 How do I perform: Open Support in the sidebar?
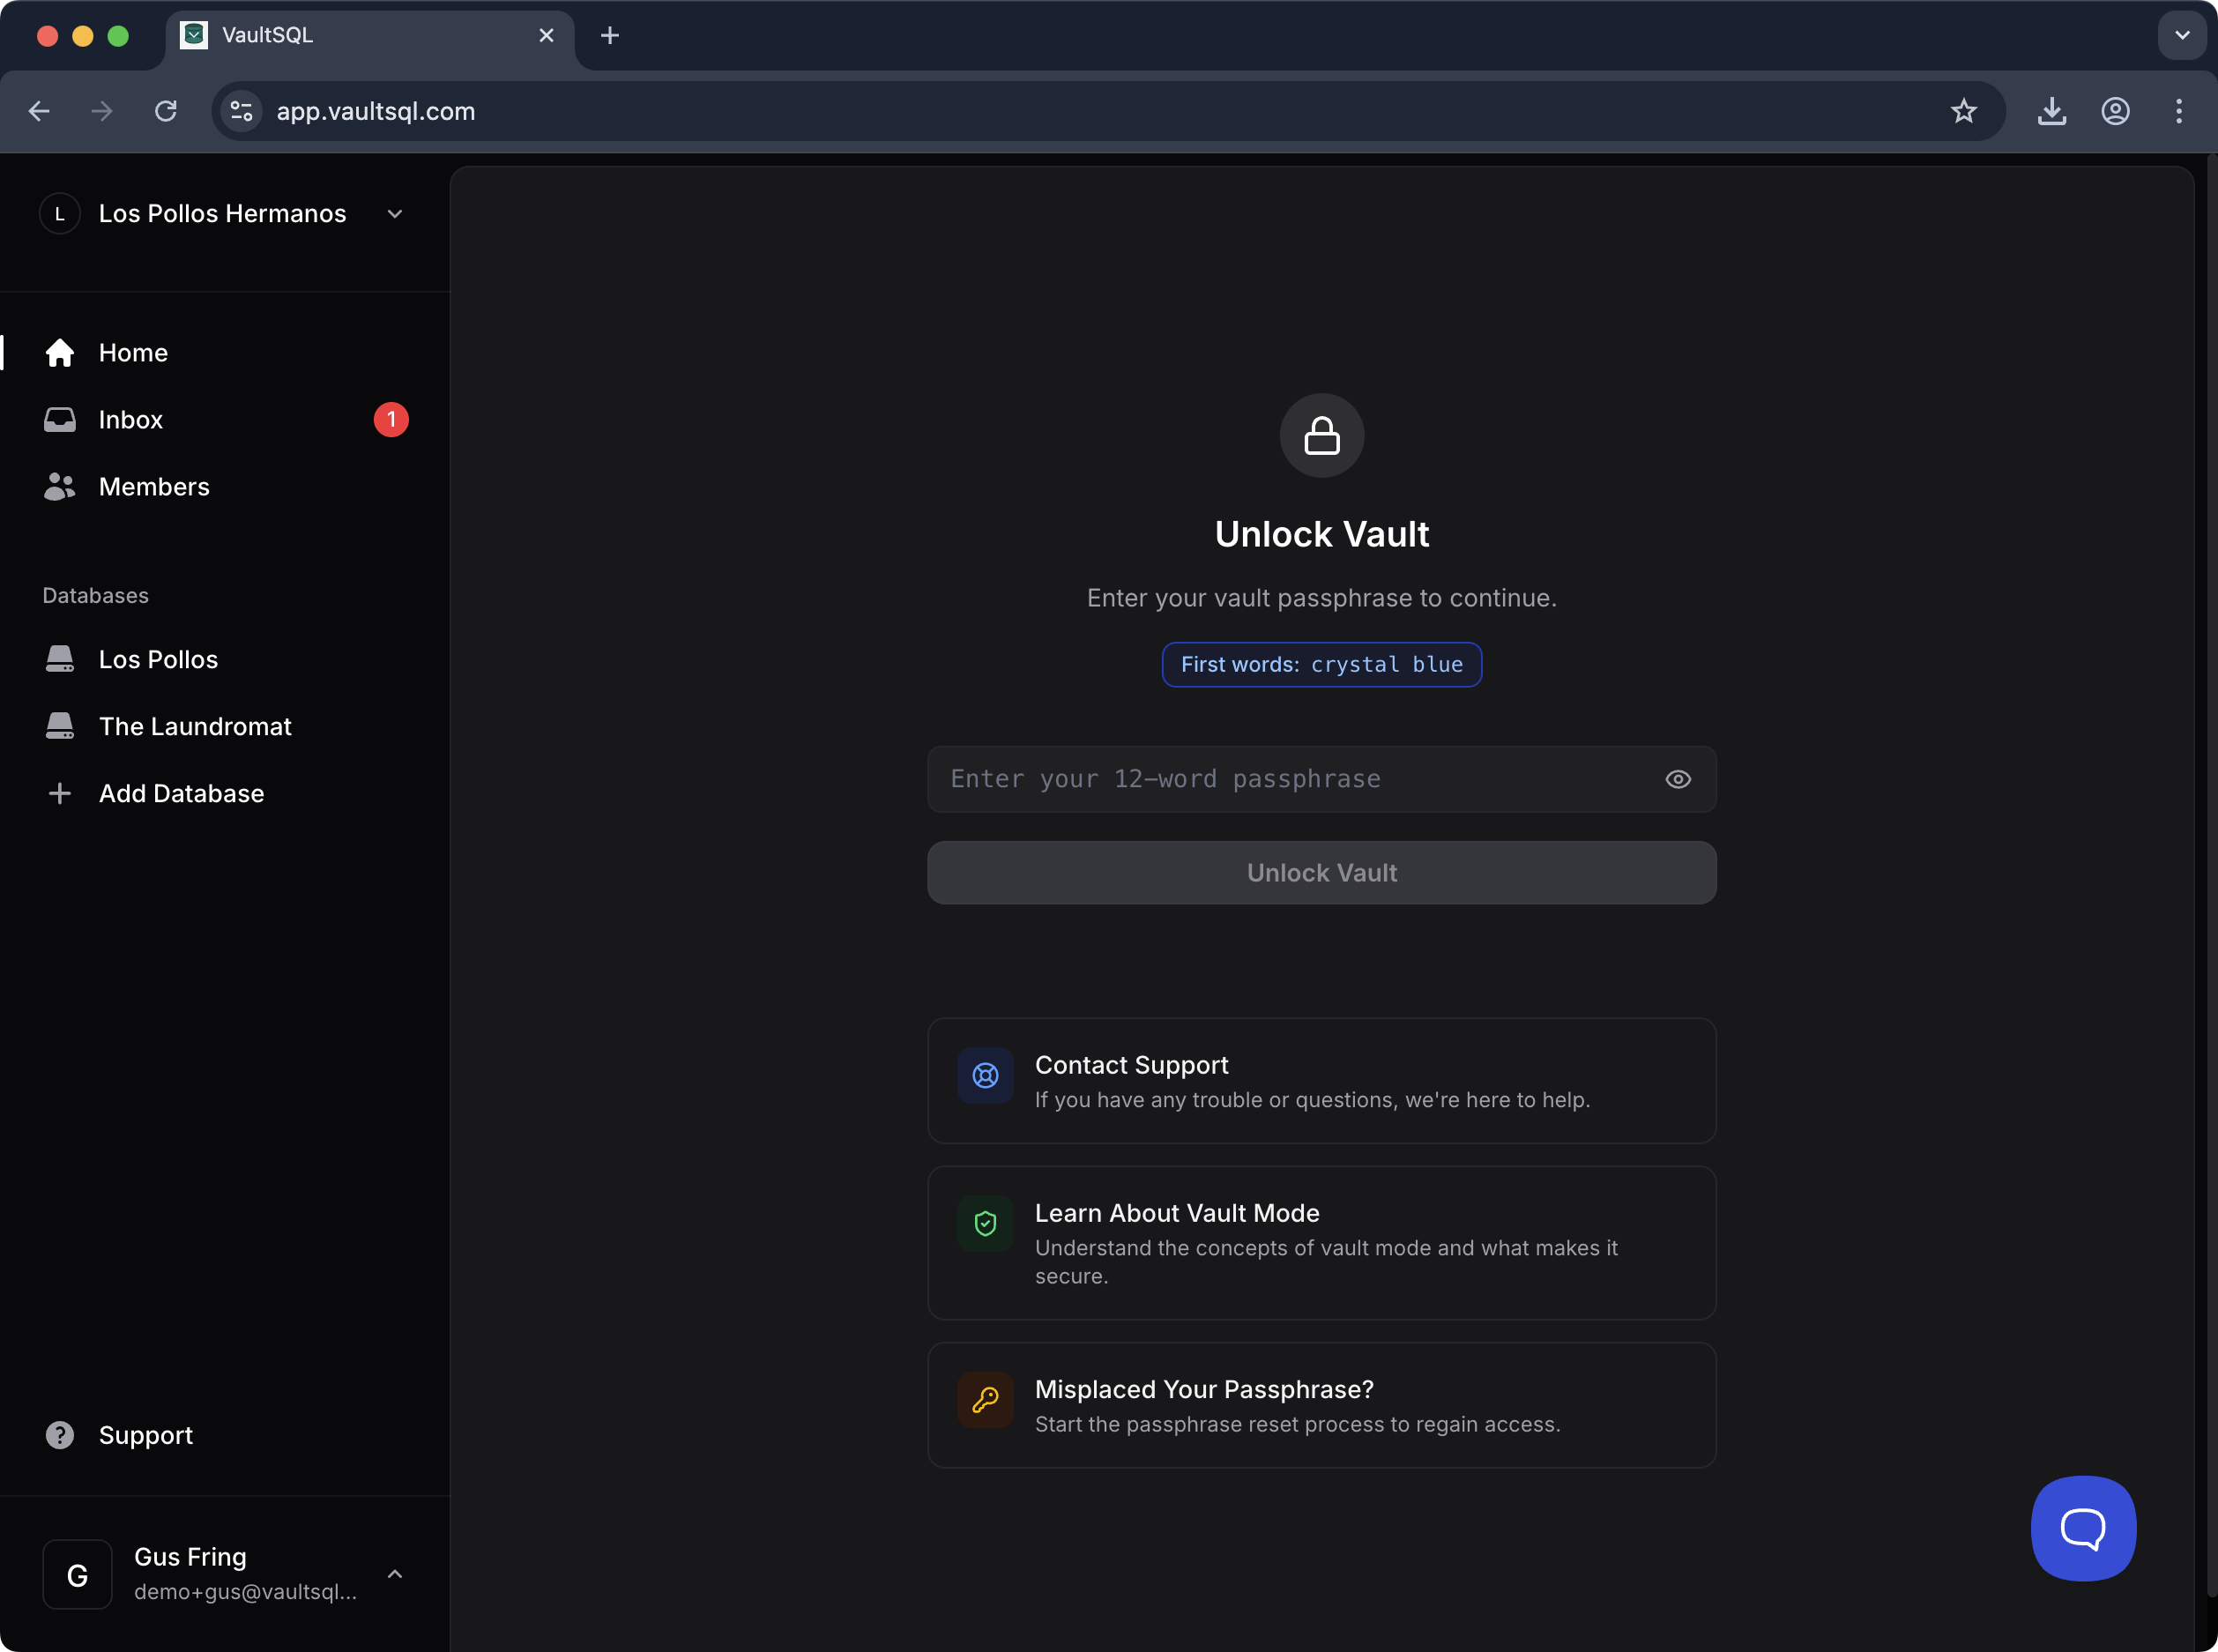(x=225, y=1436)
